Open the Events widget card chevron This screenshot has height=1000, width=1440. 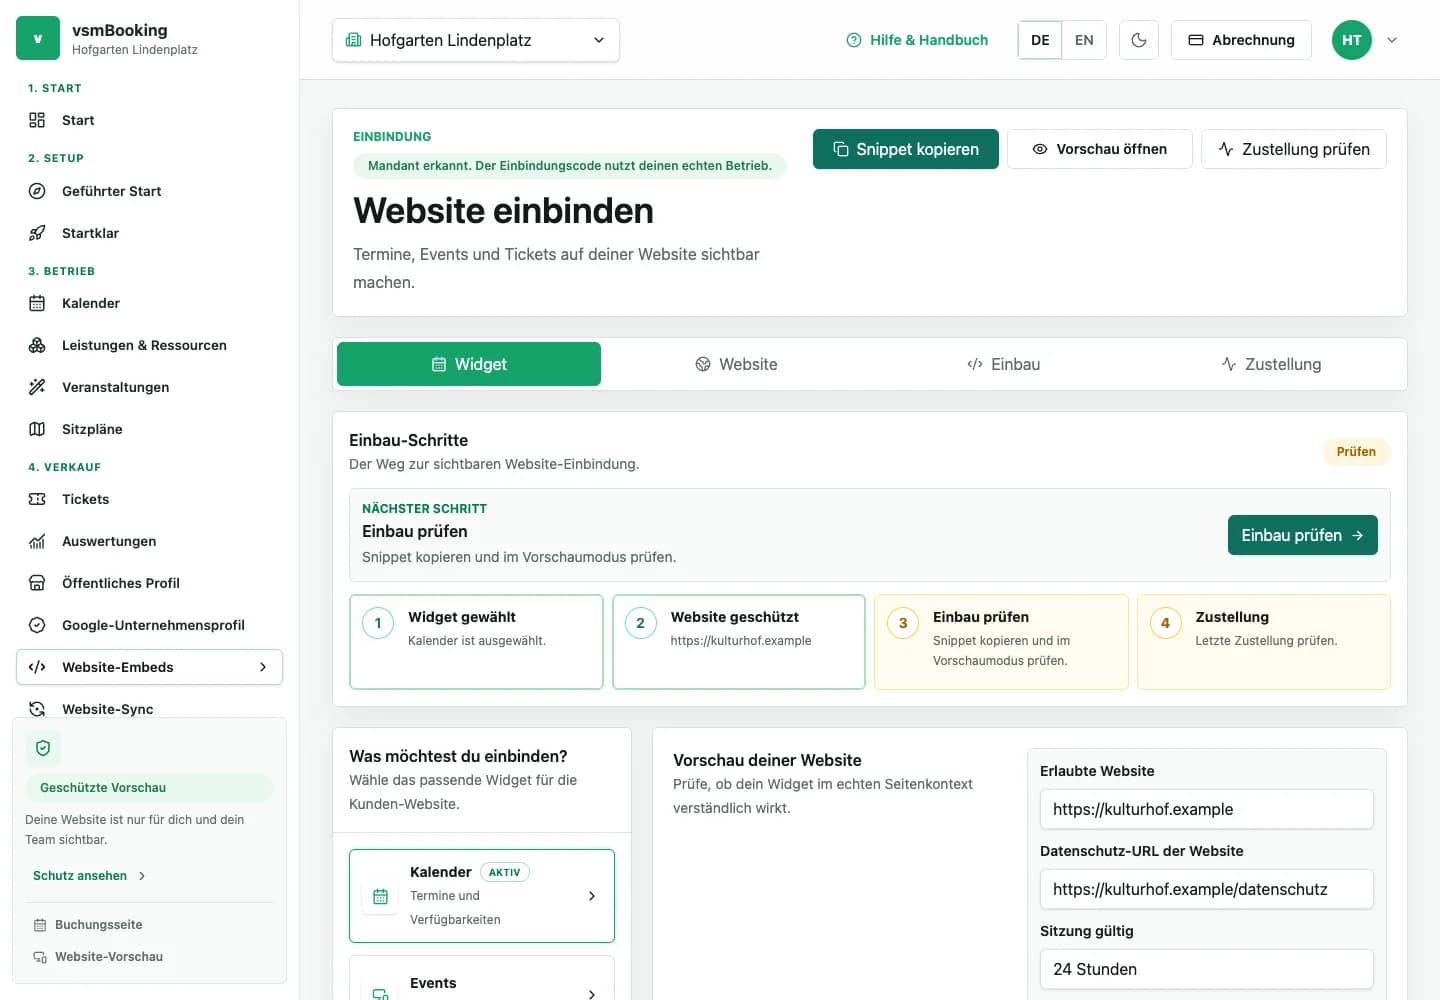592,993
